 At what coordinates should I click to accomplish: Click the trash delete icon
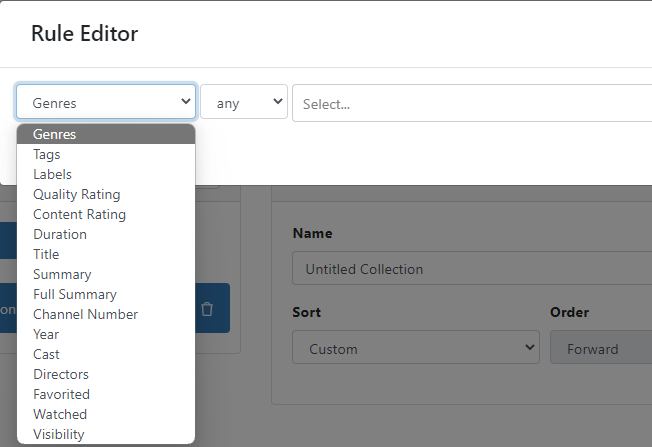[x=207, y=309]
